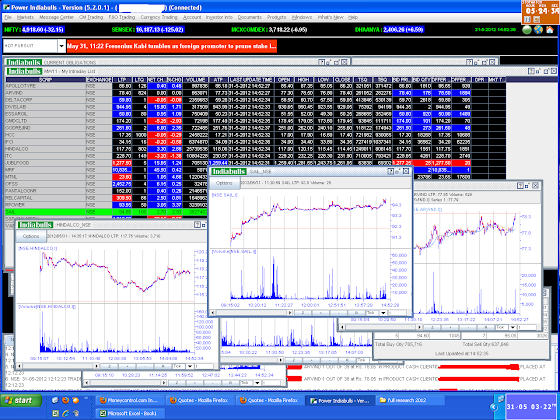This screenshot has height=420, width=560.
Task: Click R reset button on HINDALCO chart
Action: coord(162,366)
